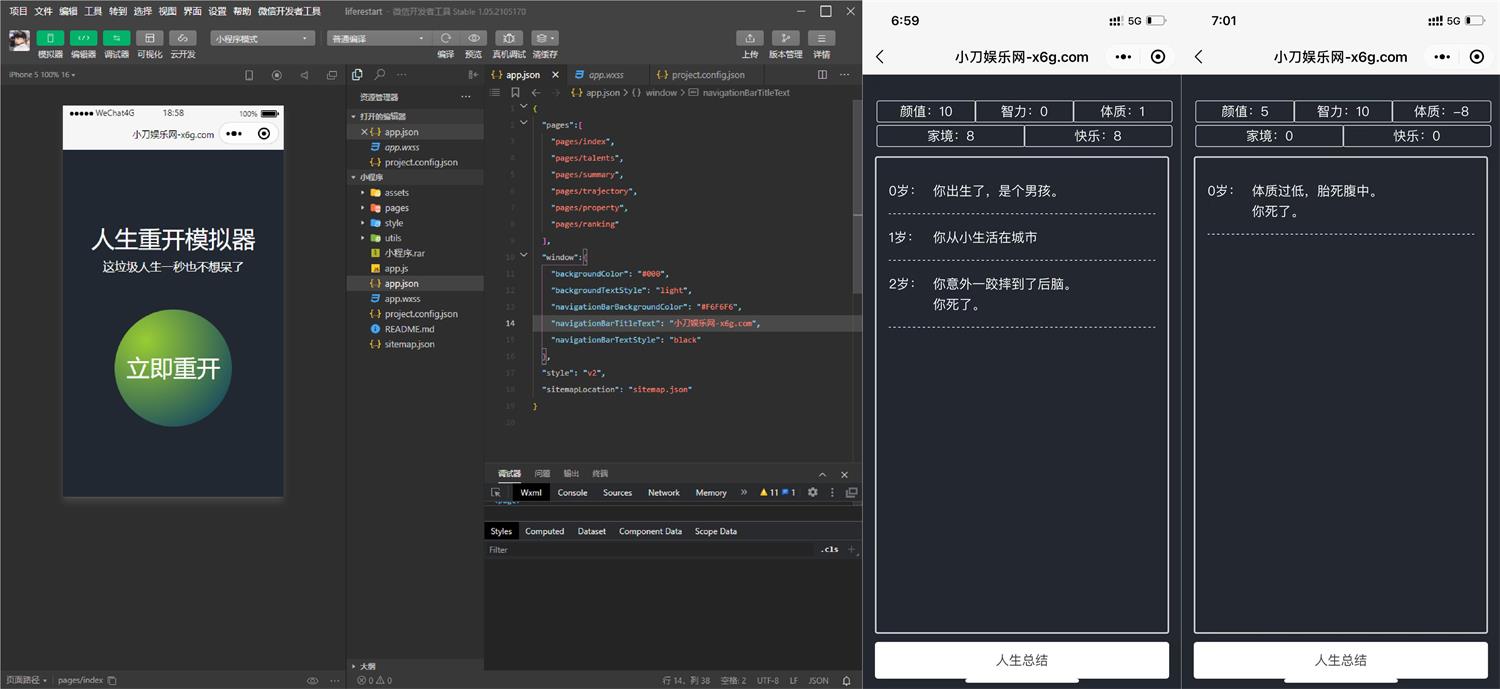Click the 云开发 cloud development icon
The image size is (1500, 689).
tap(183, 37)
